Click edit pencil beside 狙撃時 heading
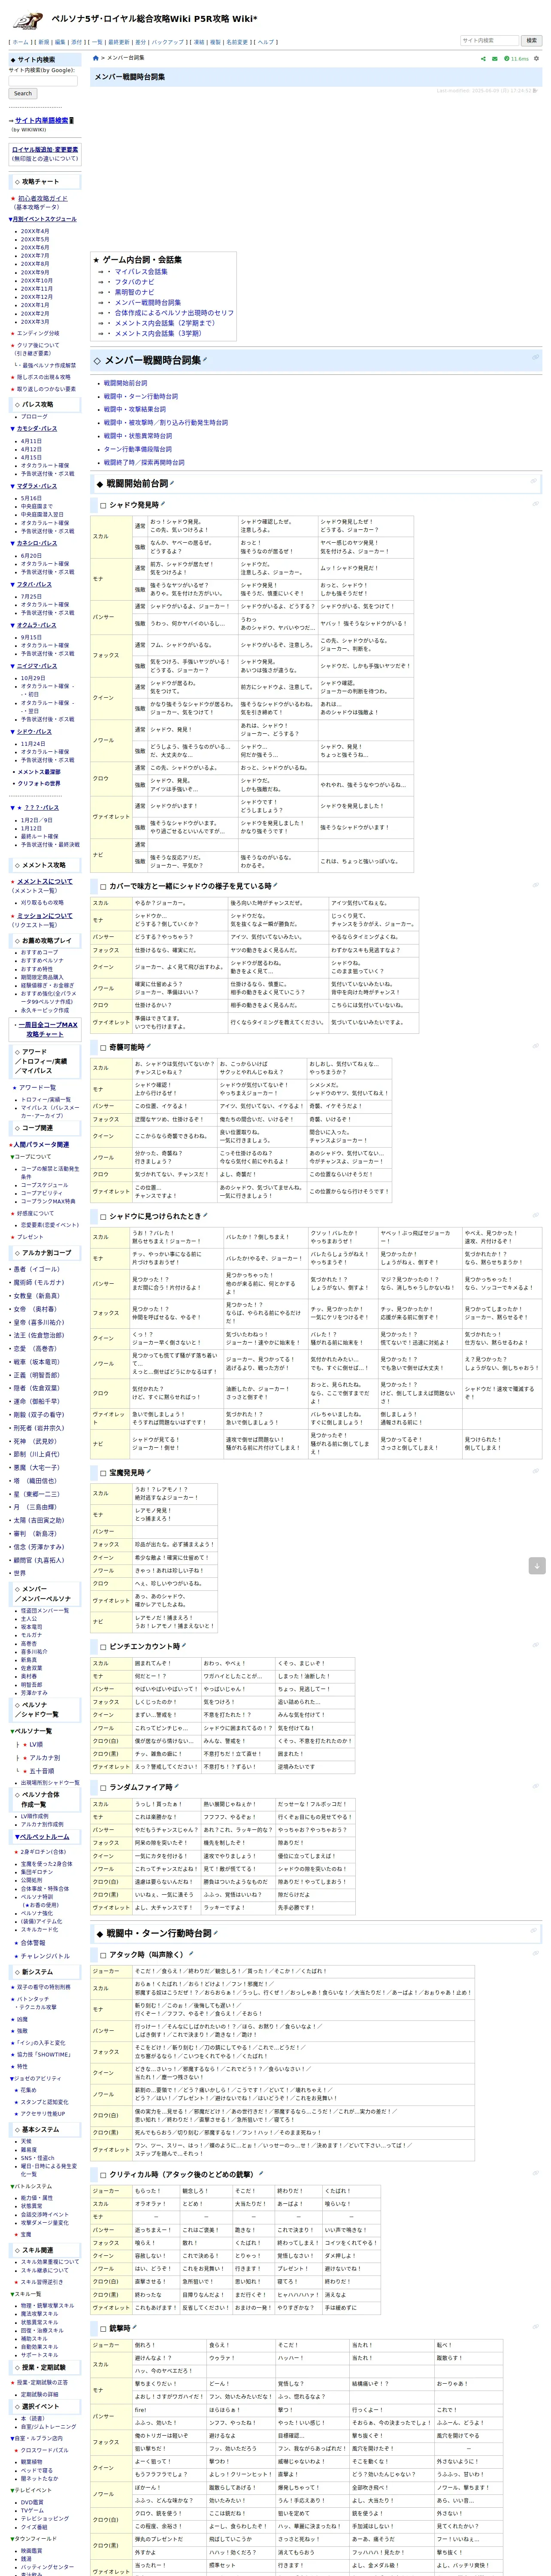 point(135,2328)
